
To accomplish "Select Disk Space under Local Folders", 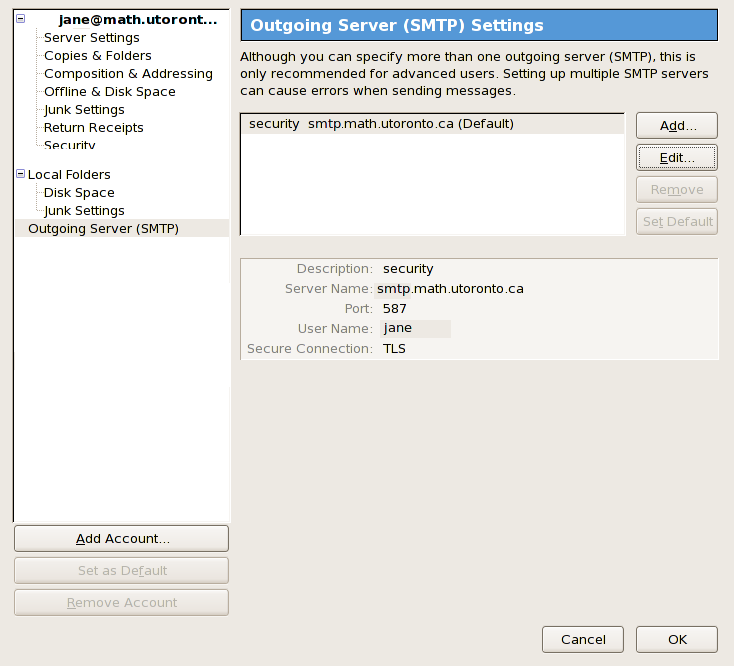I will point(79,193).
